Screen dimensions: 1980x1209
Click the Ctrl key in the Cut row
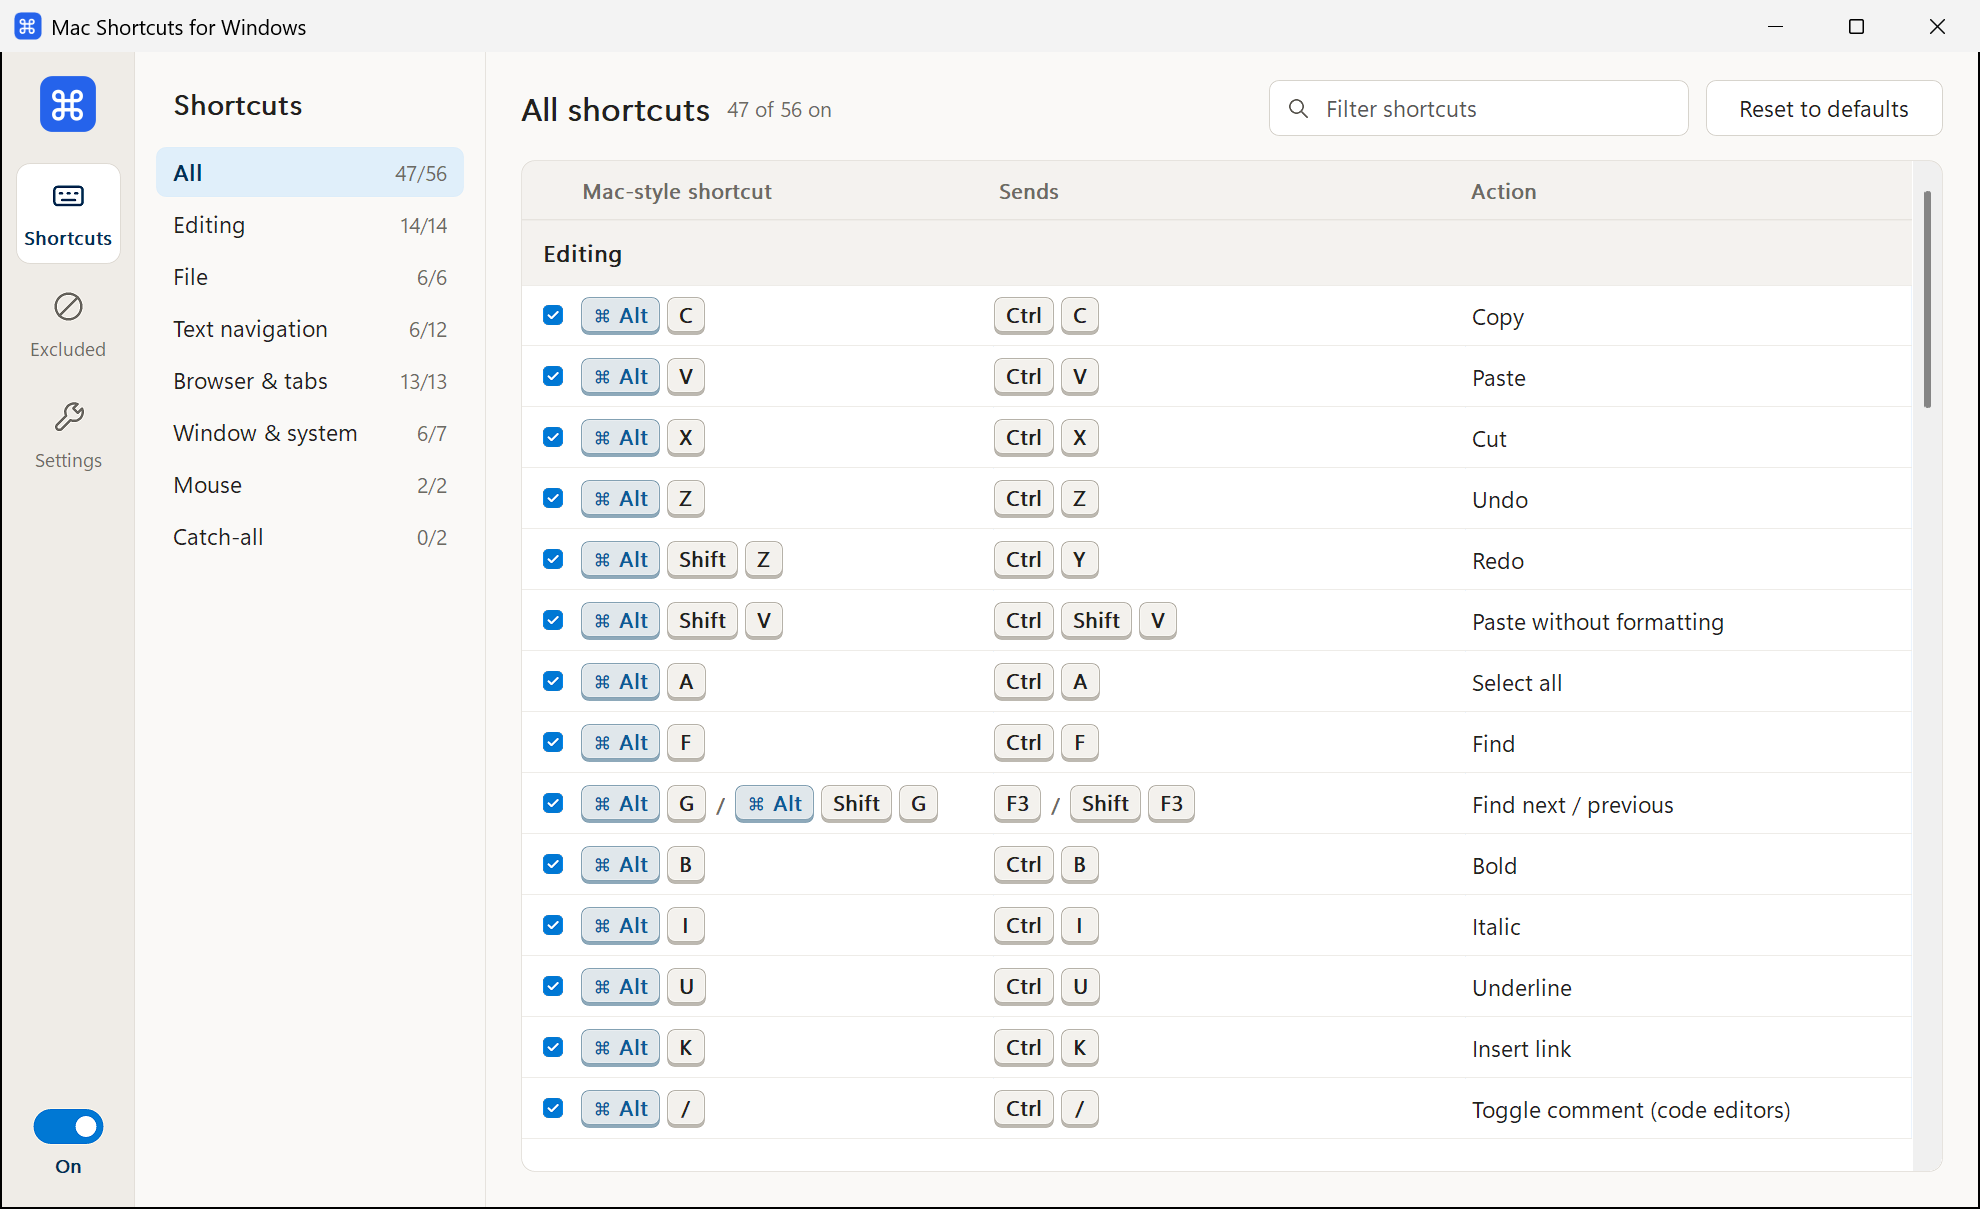1023,437
